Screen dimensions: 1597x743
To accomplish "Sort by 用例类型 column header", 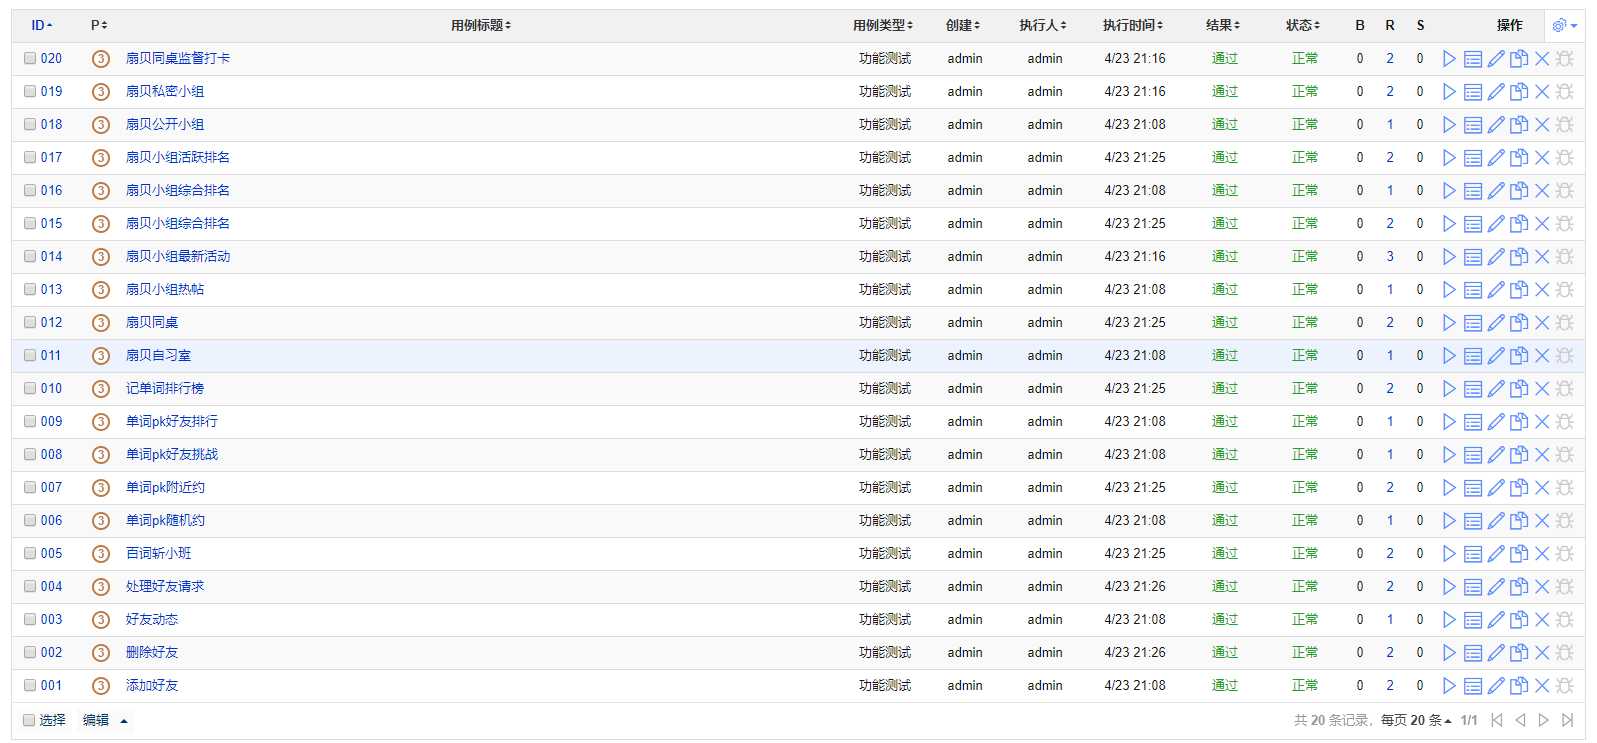I will pos(883,25).
